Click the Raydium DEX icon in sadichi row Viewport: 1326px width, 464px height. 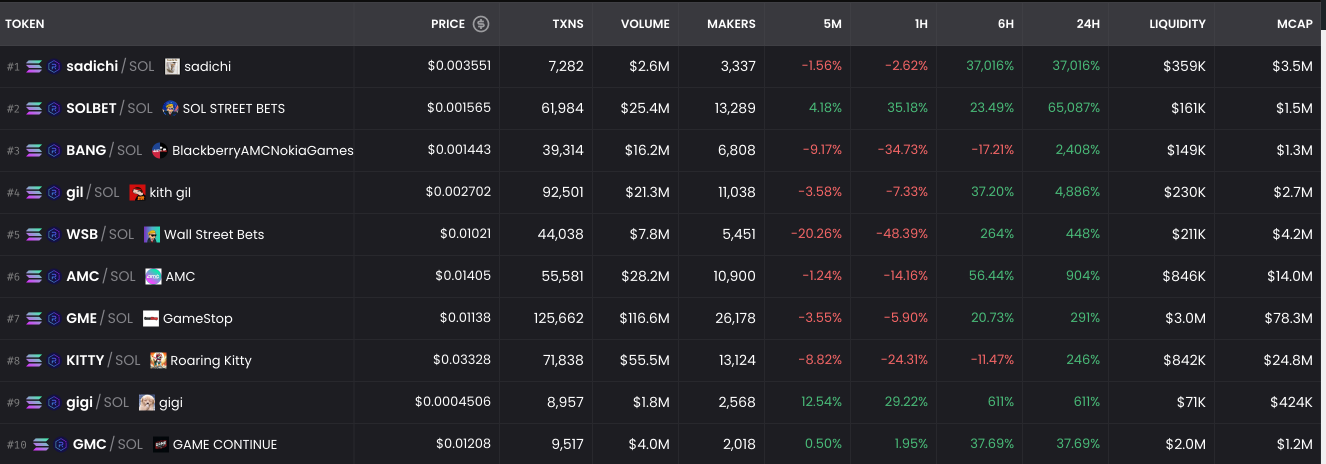click(x=54, y=66)
